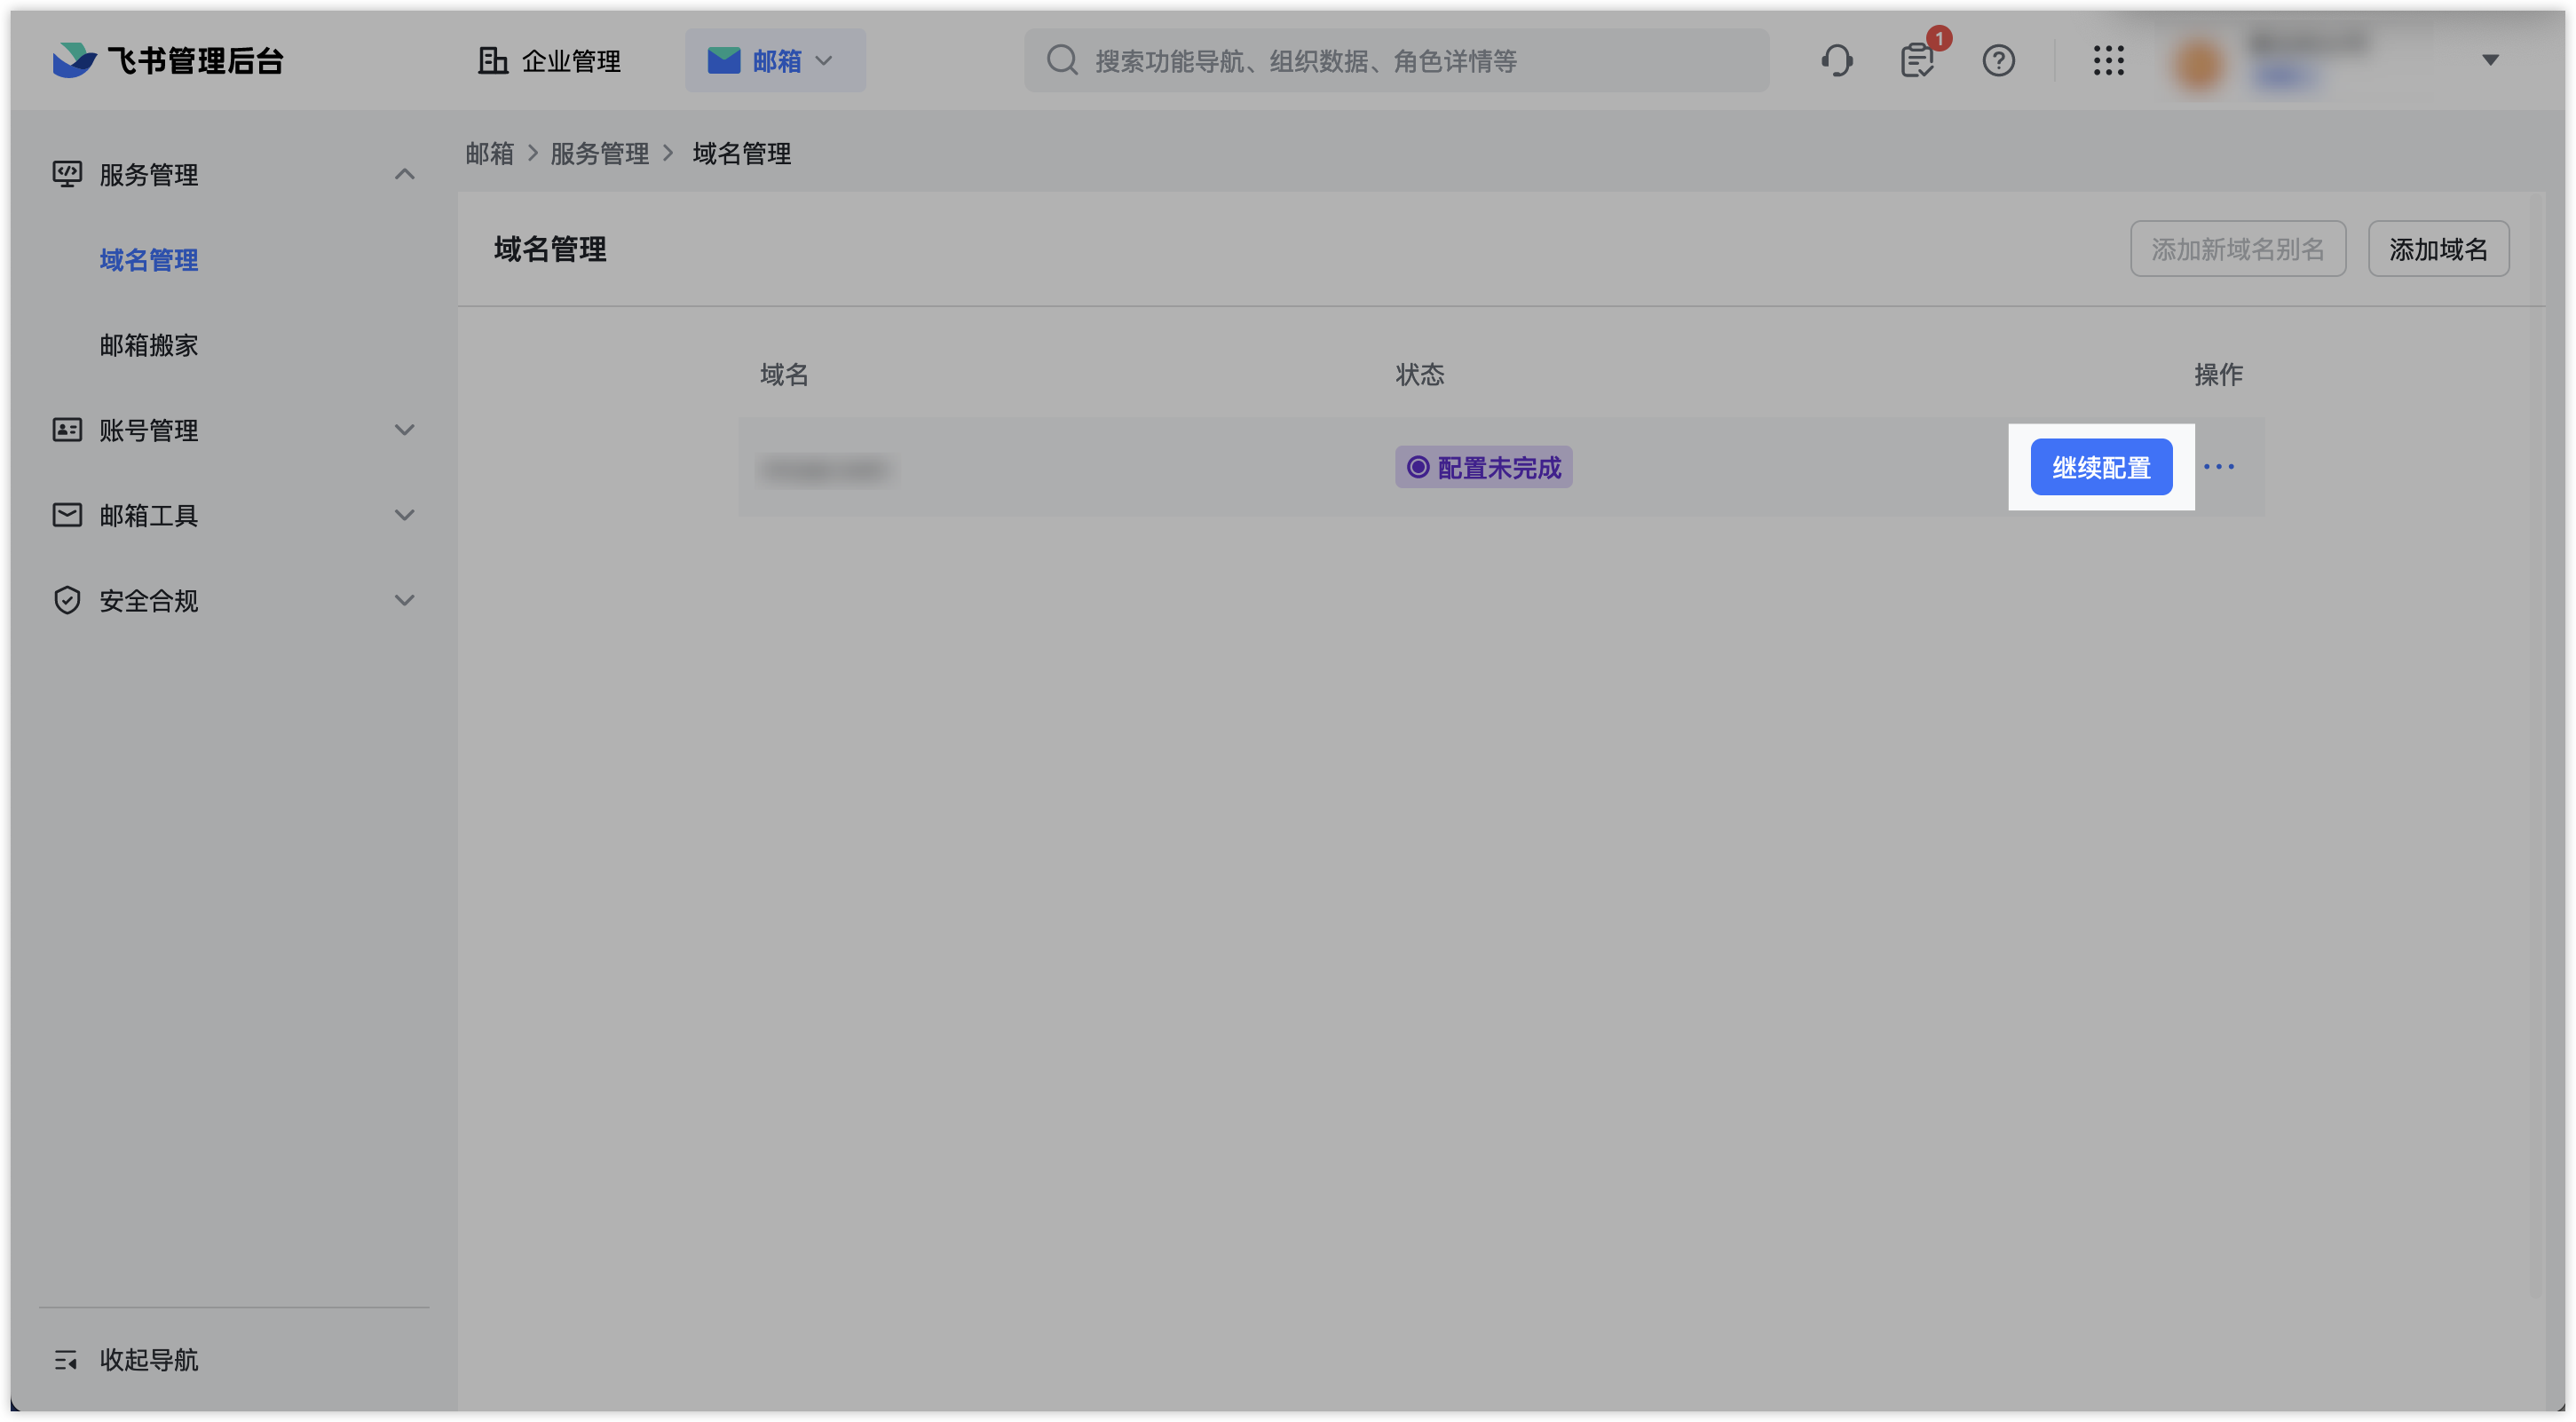Select 邮箱搬家 in the sidebar
Image resolution: width=2576 pixels, height=1422 pixels.
149,345
